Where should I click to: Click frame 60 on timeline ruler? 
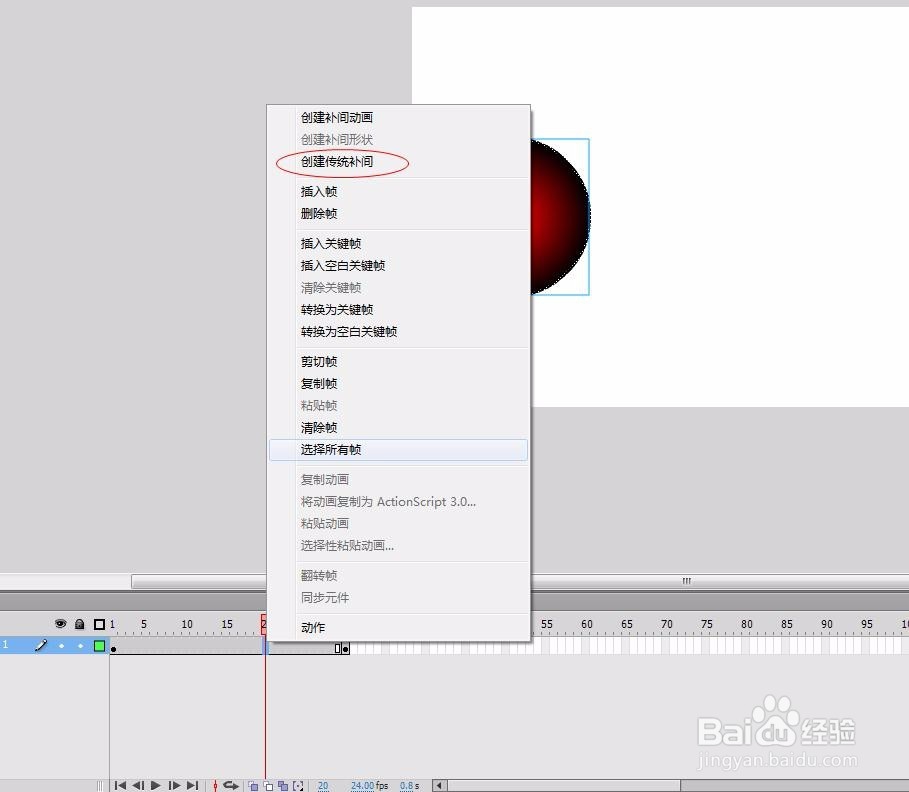[587, 624]
